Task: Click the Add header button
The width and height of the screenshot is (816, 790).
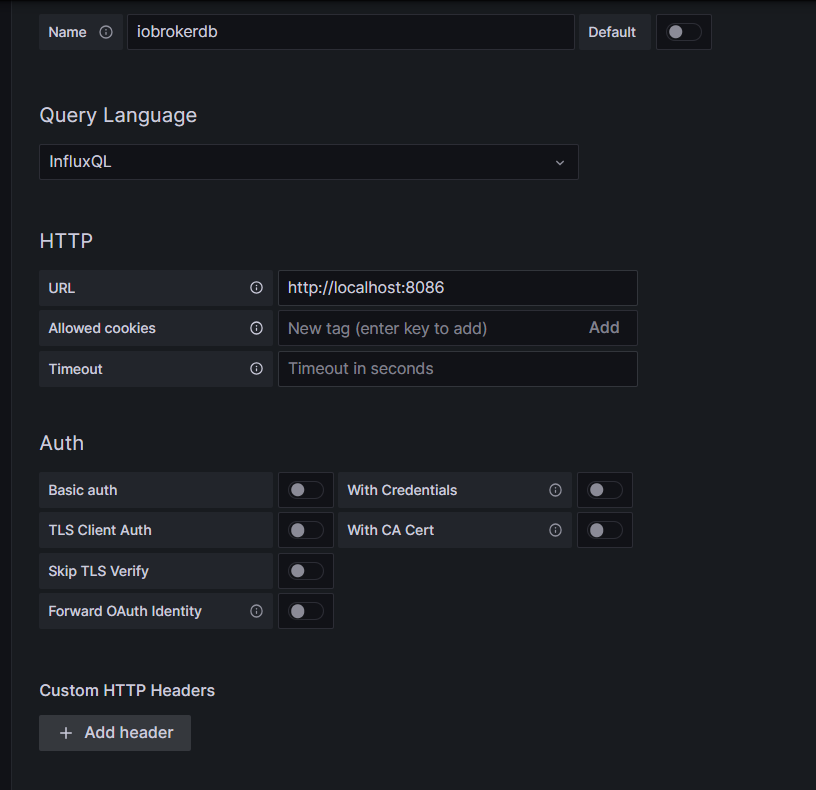Action: pos(115,733)
